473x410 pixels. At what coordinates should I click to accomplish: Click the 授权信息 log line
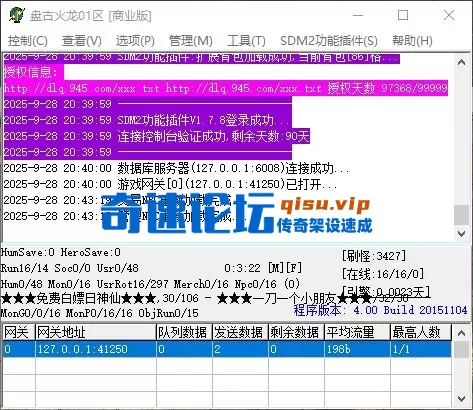(x=33, y=72)
